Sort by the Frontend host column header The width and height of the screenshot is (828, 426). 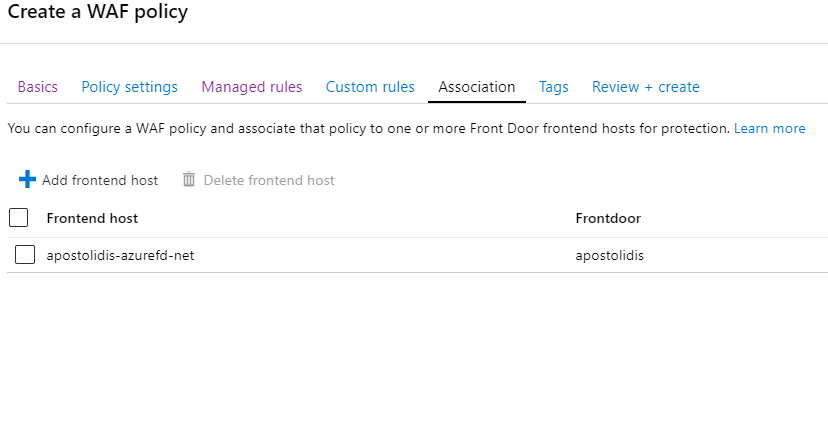[92, 218]
